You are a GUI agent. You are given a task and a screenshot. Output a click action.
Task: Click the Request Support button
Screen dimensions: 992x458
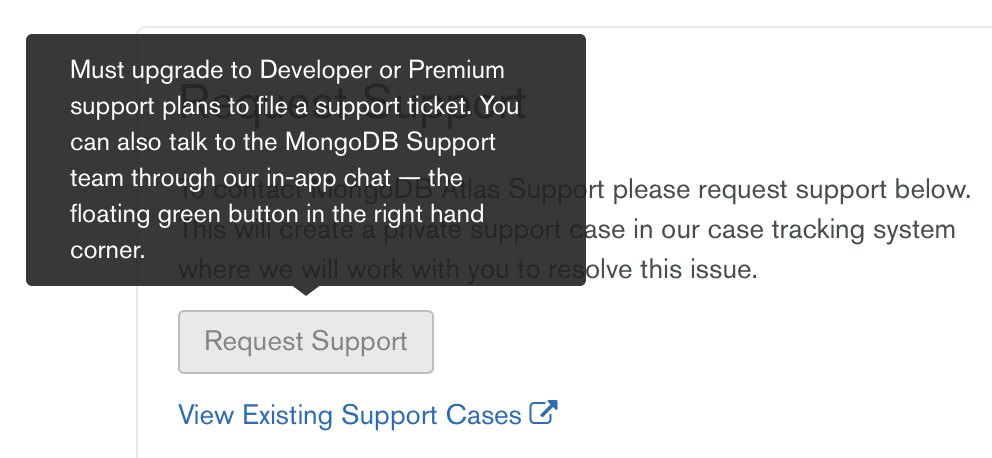pyautogui.click(x=306, y=342)
